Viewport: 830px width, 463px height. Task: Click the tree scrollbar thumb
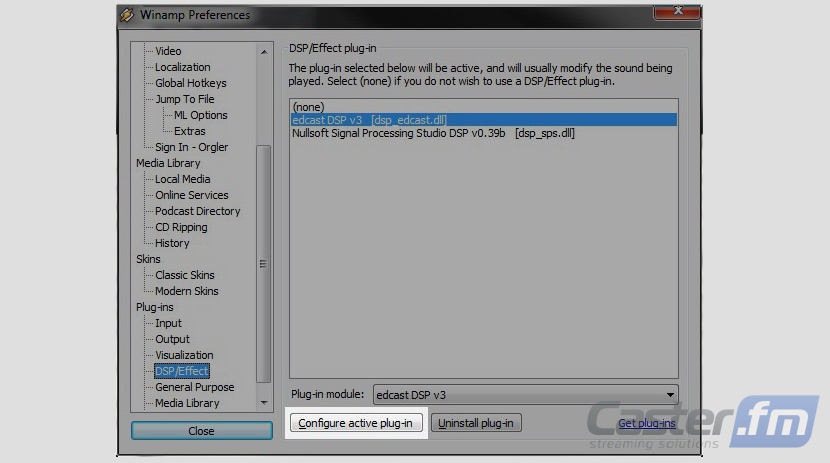pos(264,264)
